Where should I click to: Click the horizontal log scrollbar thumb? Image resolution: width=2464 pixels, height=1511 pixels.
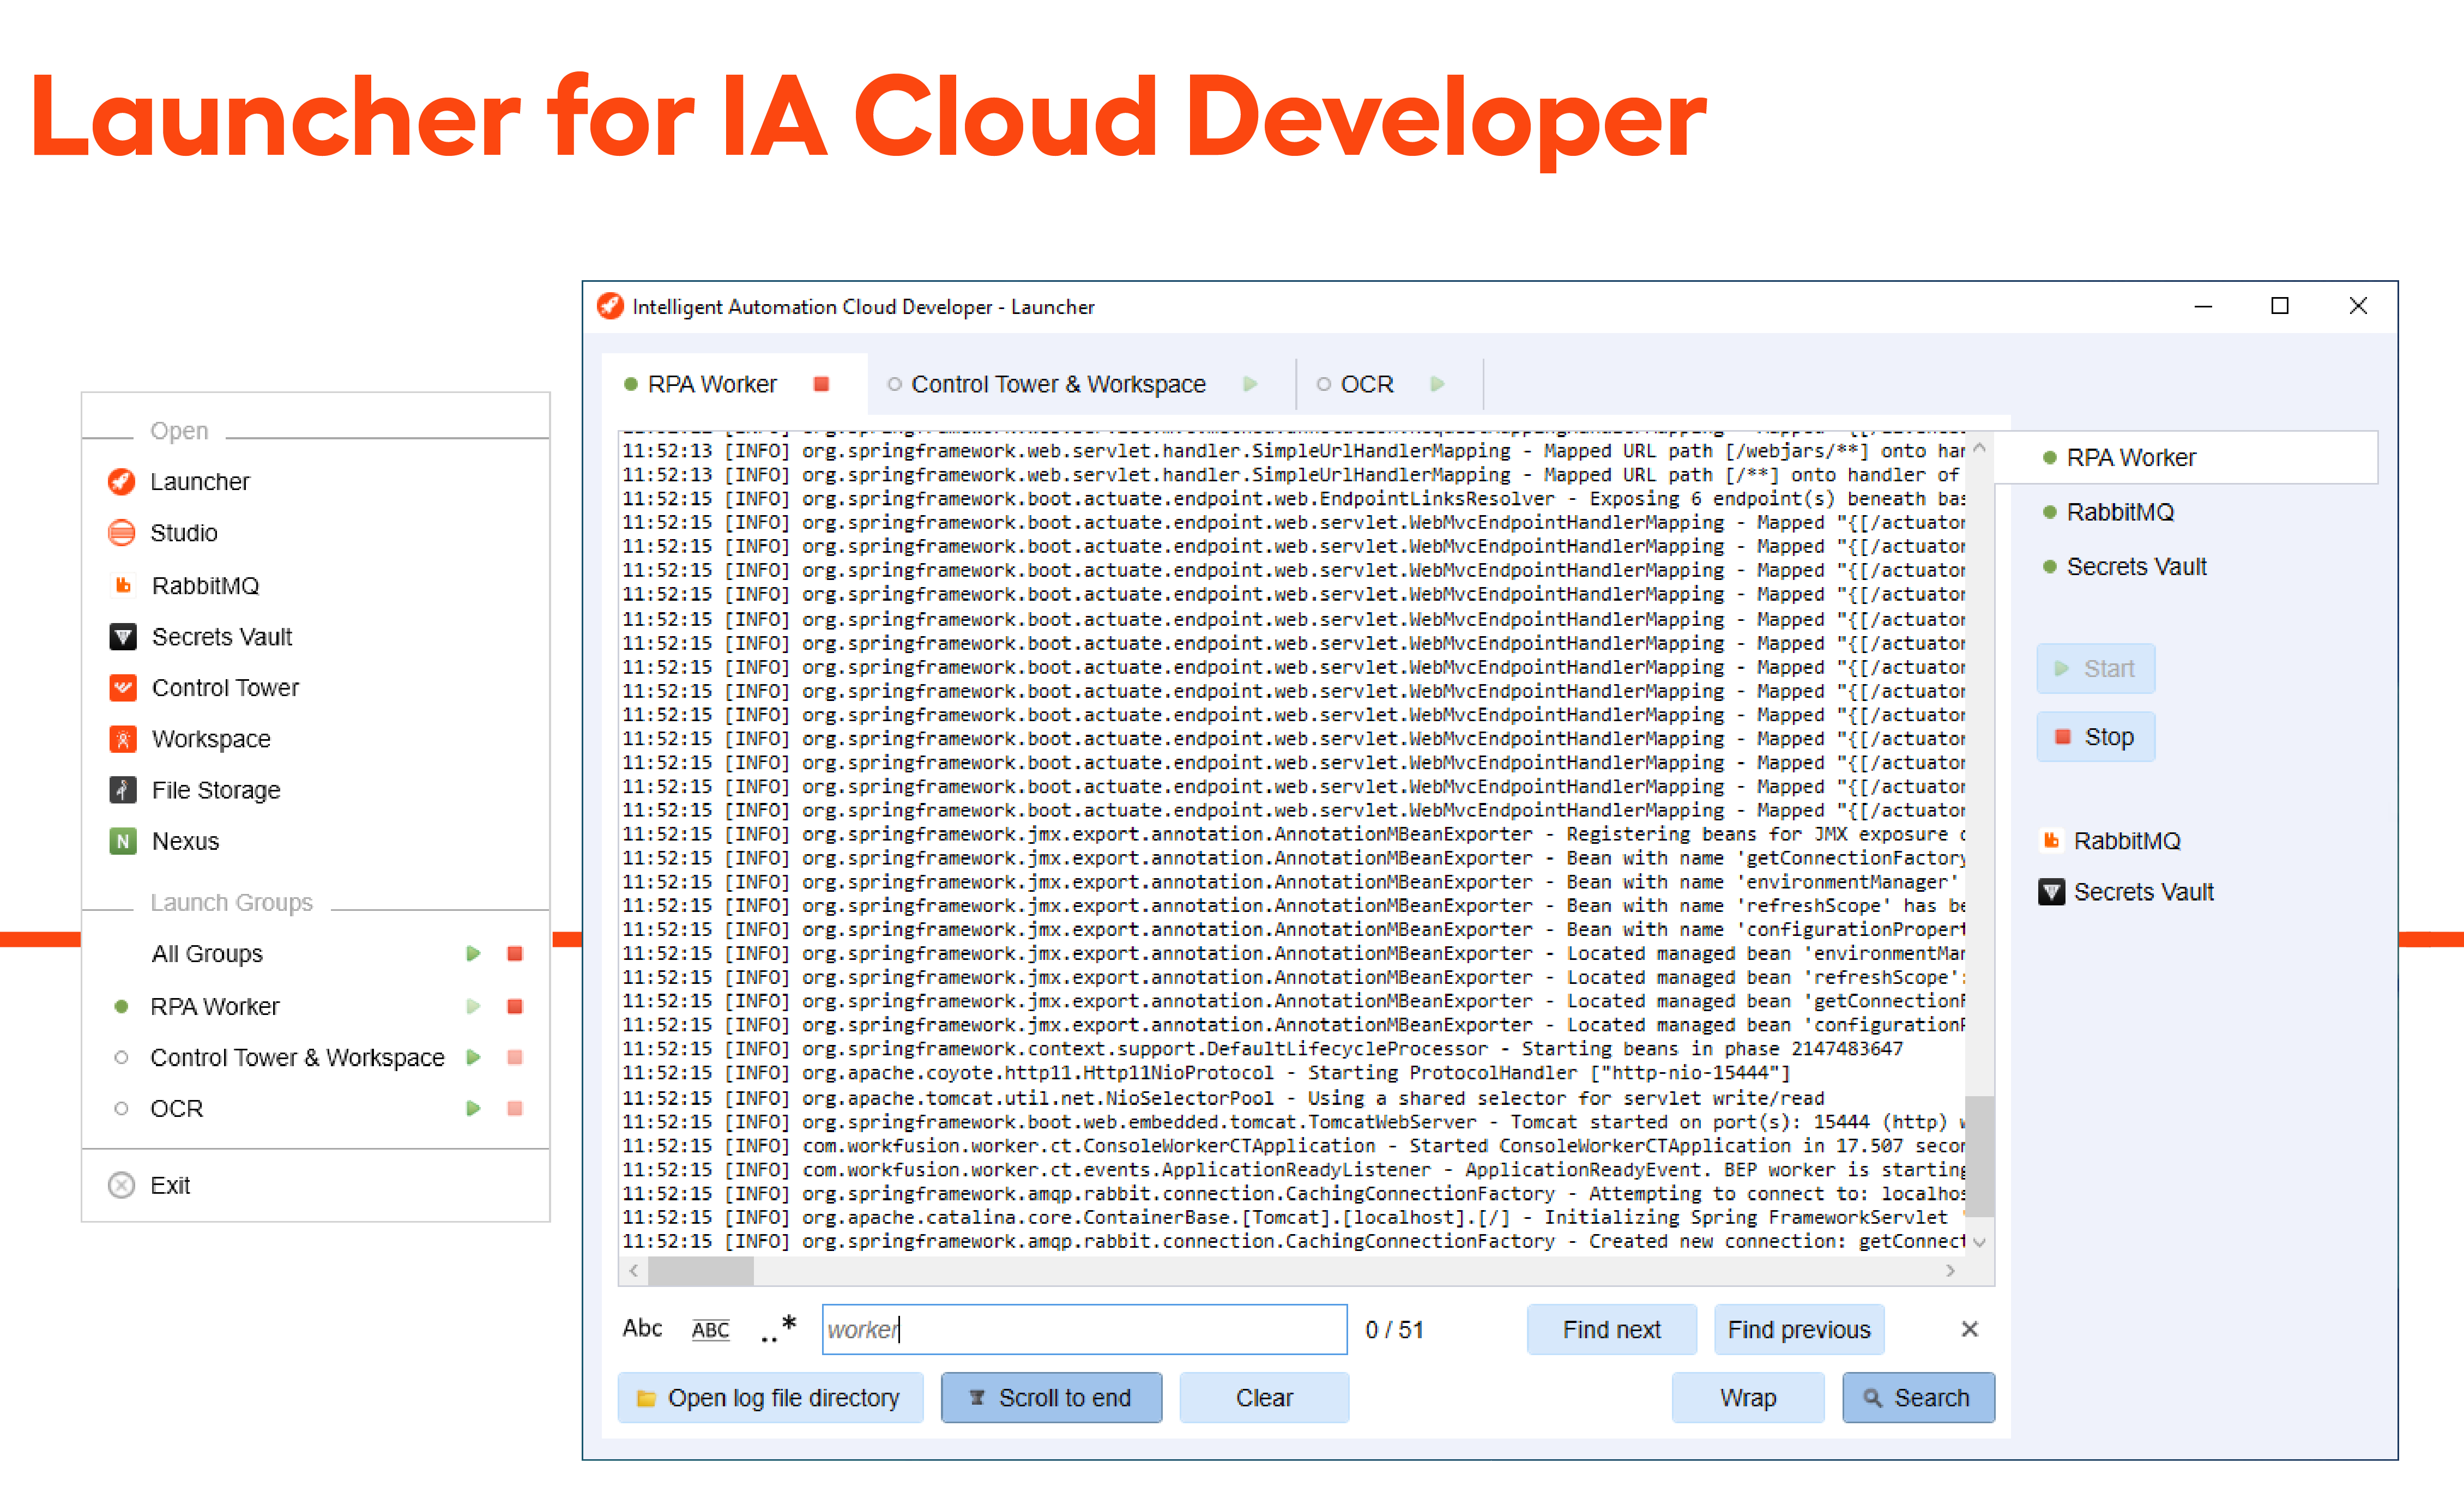click(701, 1270)
